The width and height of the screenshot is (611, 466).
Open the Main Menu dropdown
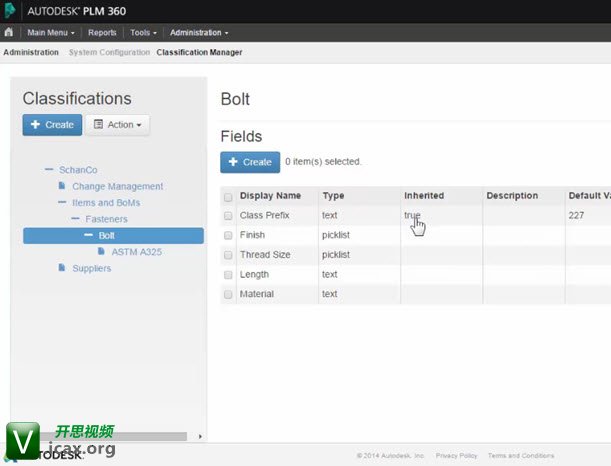click(x=50, y=32)
